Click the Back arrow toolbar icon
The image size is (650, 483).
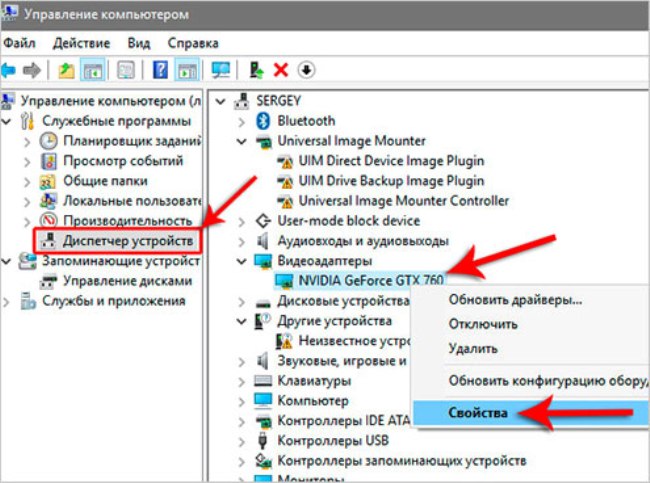pos(10,70)
